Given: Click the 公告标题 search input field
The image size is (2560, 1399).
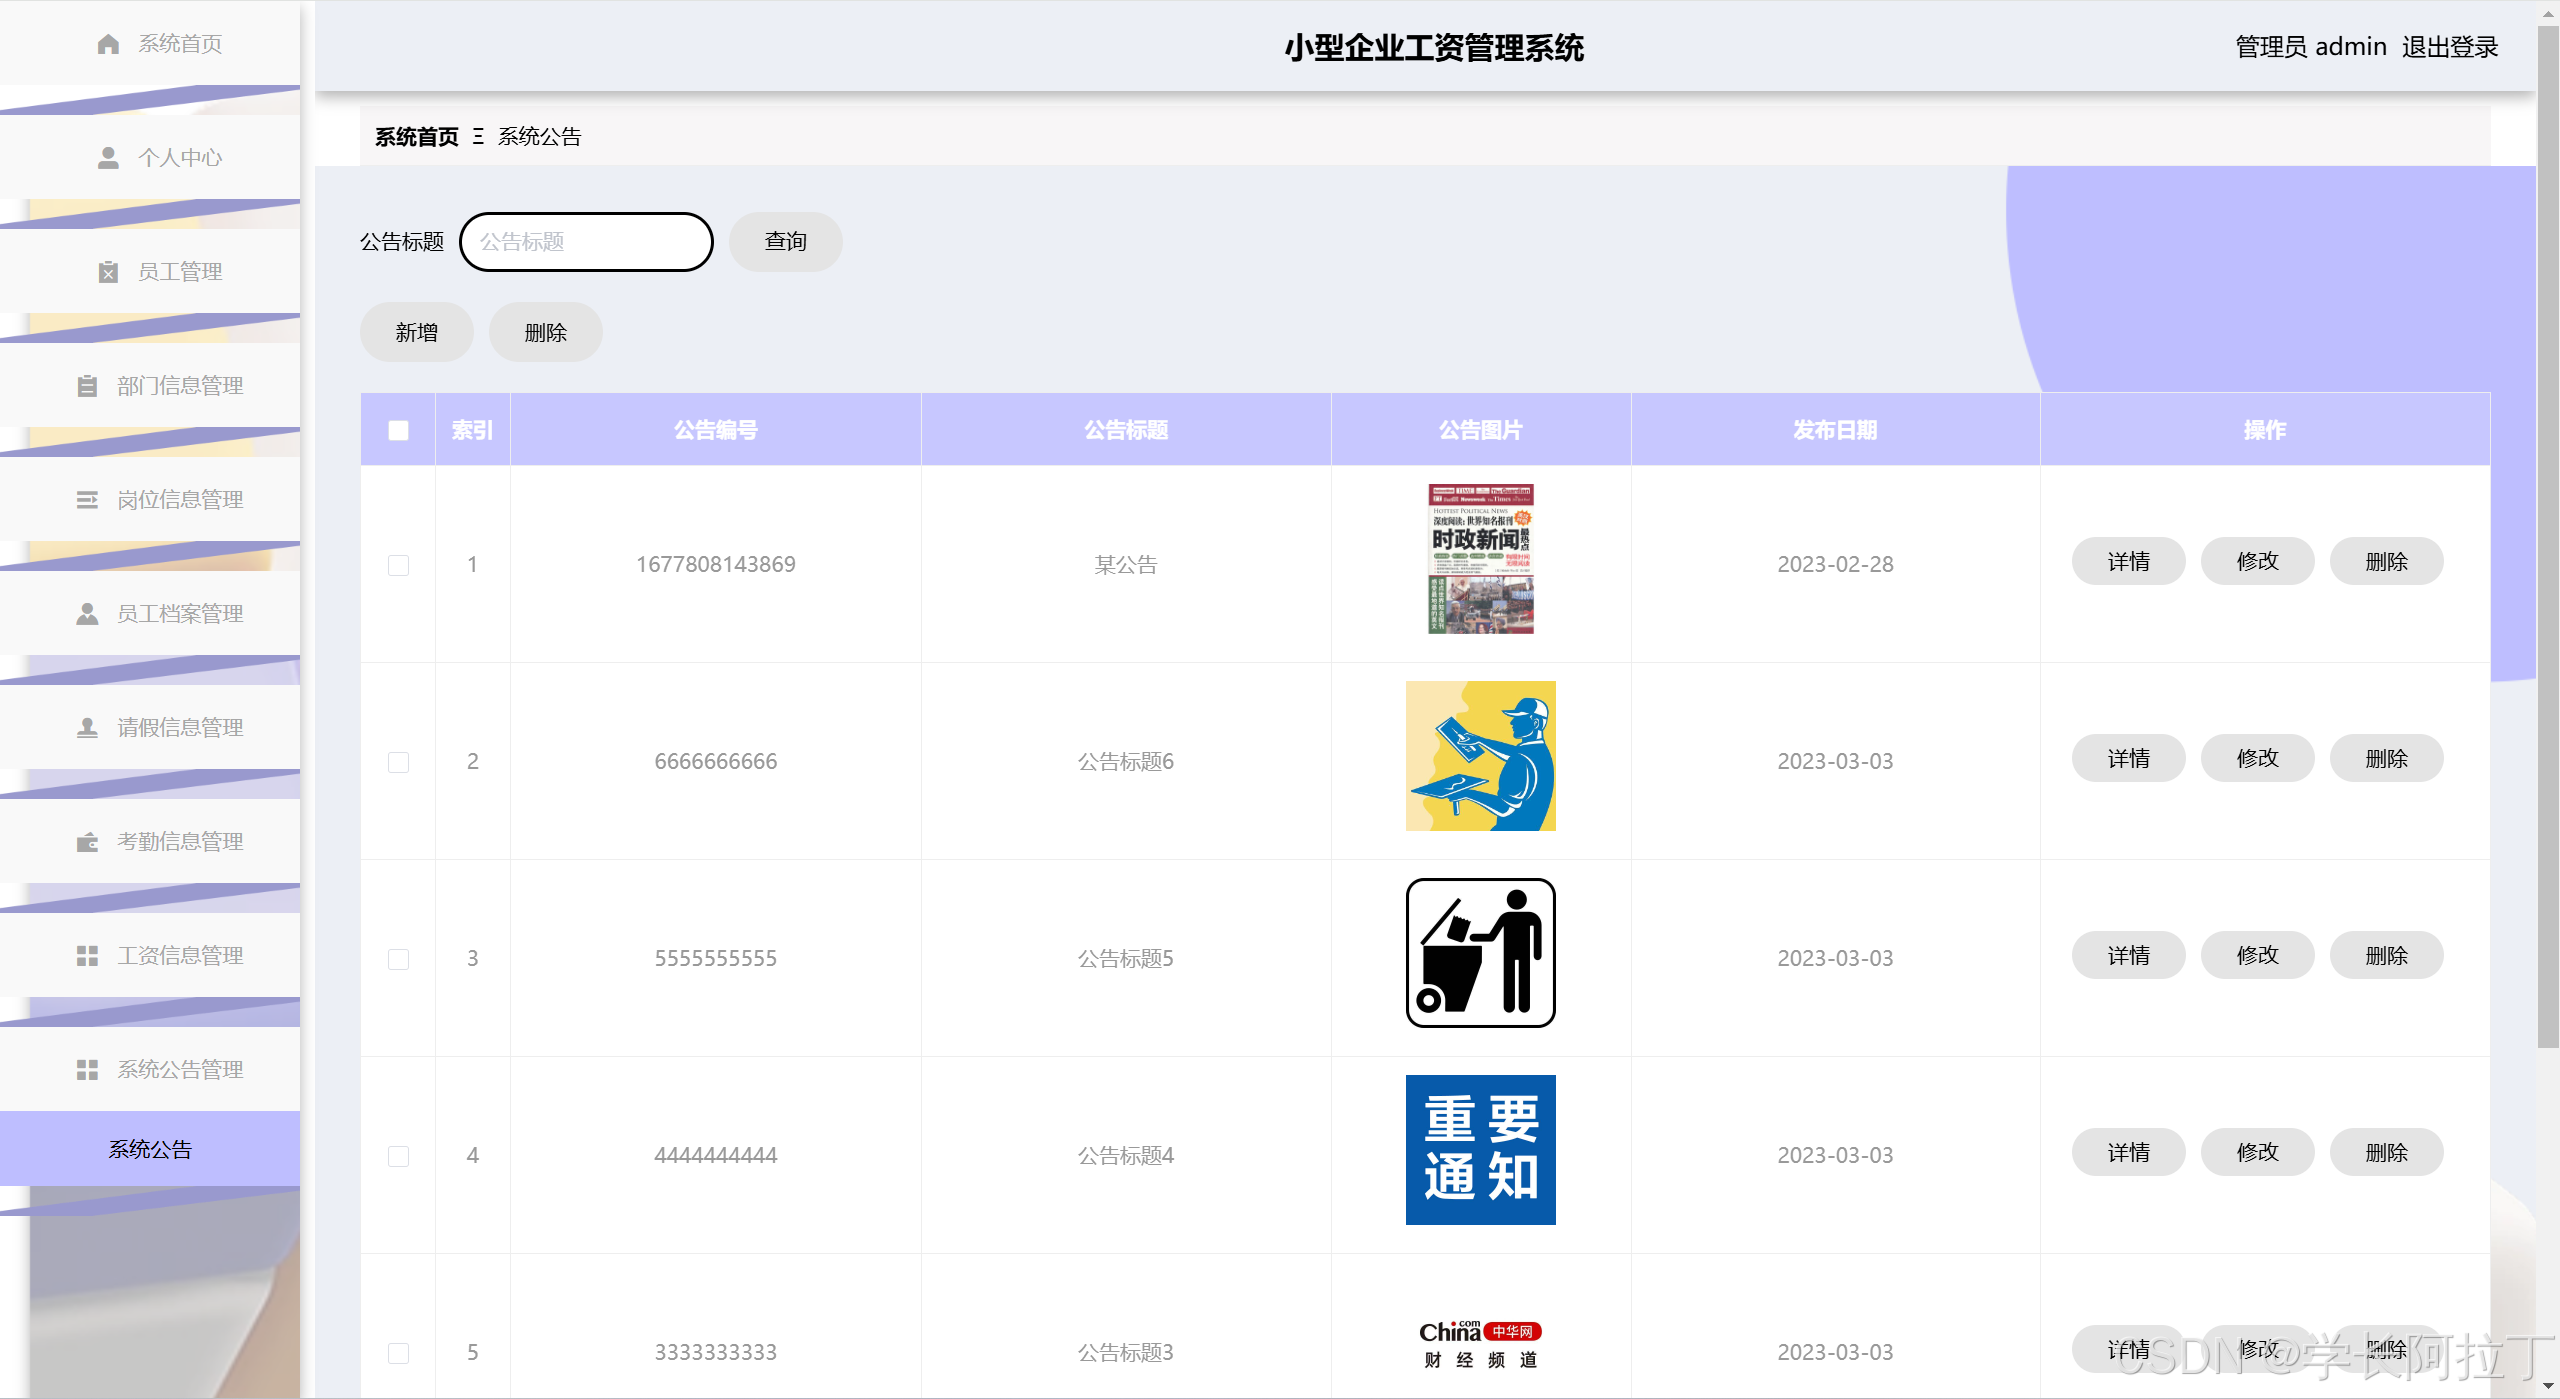Looking at the screenshot, I should (586, 242).
